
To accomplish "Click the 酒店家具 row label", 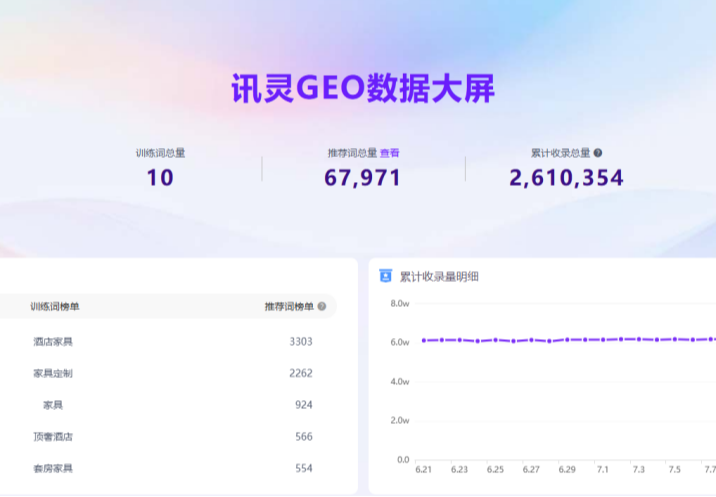I will [x=53, y=342].
